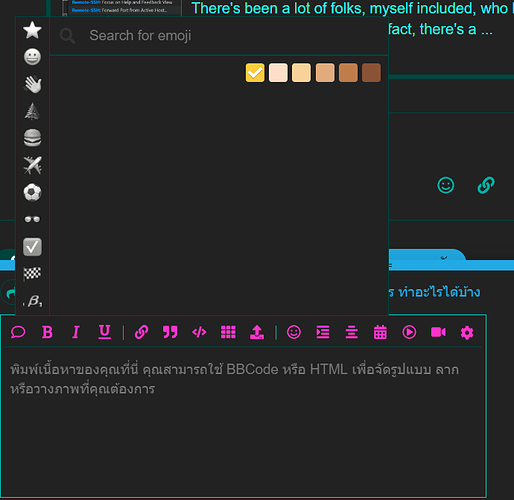
Task: Open the Thai topic link ending "ทำอะไรได้บ้าง"
Action: click(x=435, y=292)
